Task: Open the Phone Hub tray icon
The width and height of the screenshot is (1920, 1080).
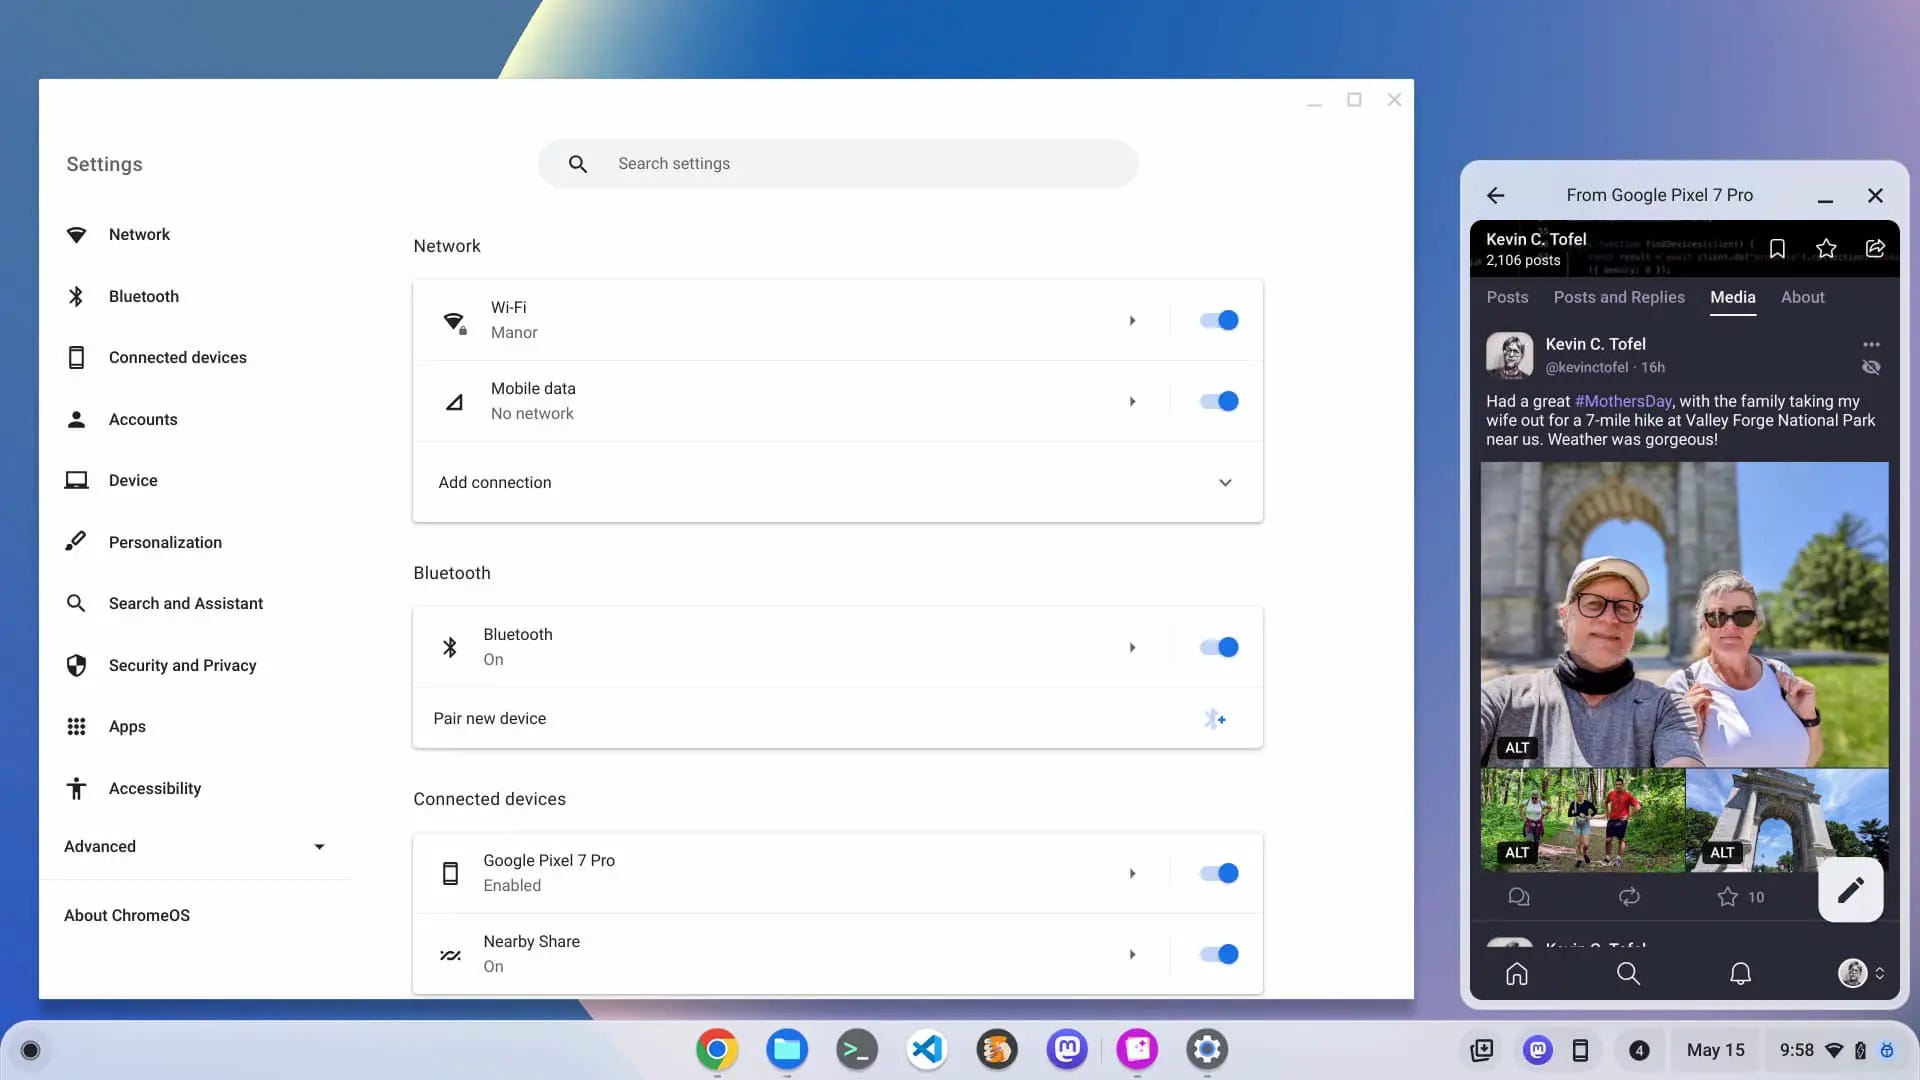Action: pos(1580,1050)
